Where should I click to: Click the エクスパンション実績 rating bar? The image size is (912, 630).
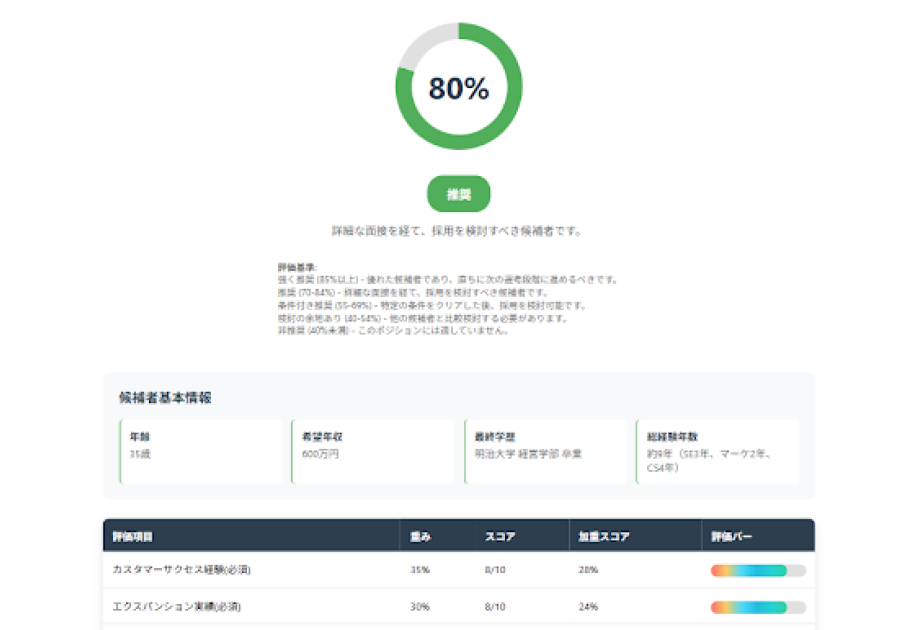(x=757, y=607)
